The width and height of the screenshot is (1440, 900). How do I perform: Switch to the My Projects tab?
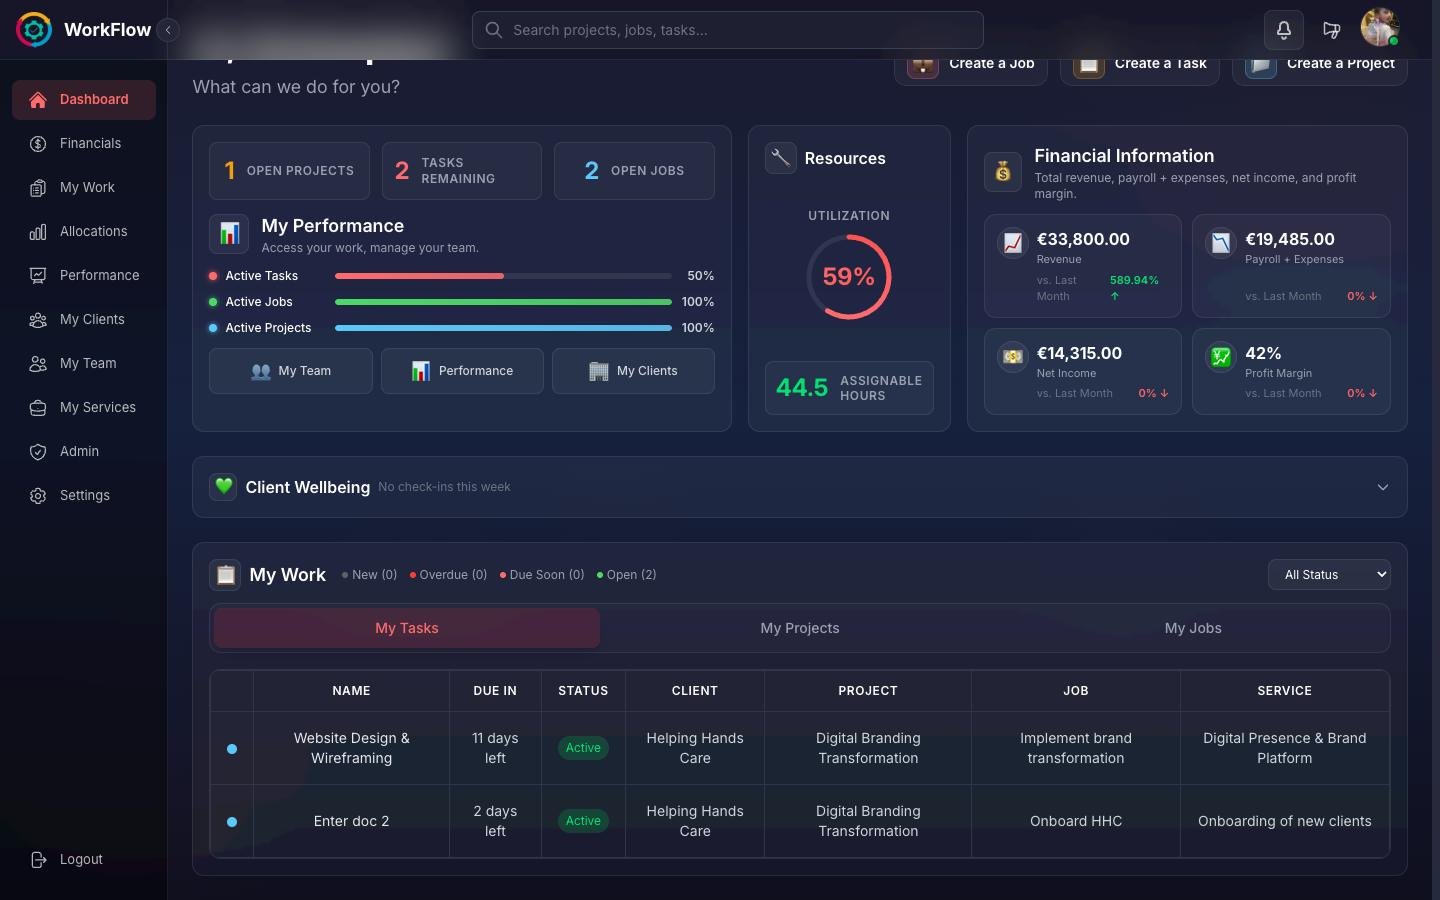(799, 629)
